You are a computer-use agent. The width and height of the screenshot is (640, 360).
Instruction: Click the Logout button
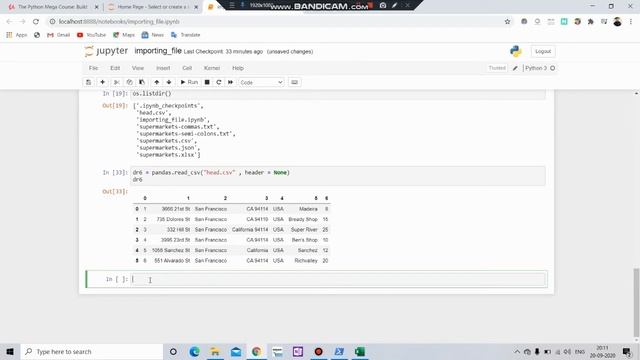543,51
